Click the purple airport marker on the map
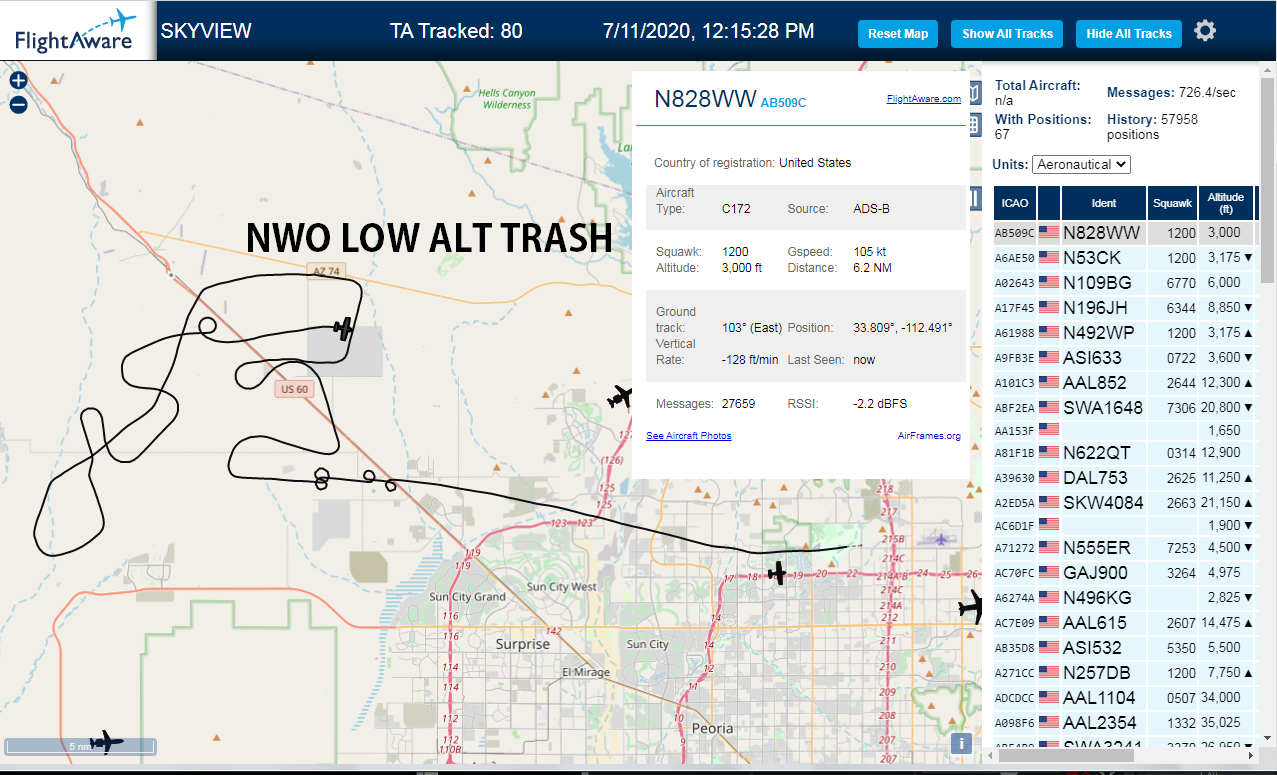The width and height of the screenshot is (1277, 775). tap(940, 539)
